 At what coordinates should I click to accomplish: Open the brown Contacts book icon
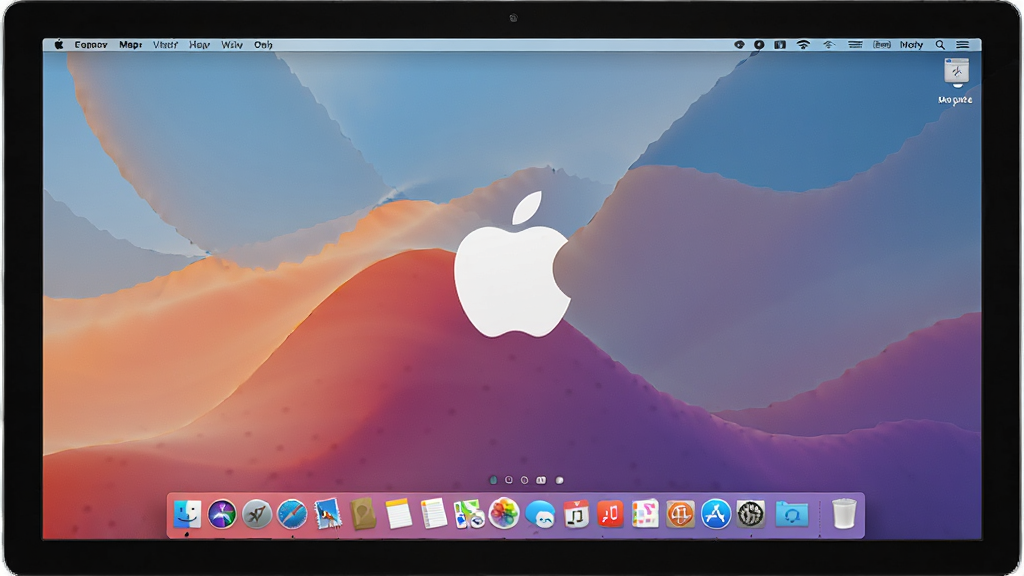tap(363, 513)
